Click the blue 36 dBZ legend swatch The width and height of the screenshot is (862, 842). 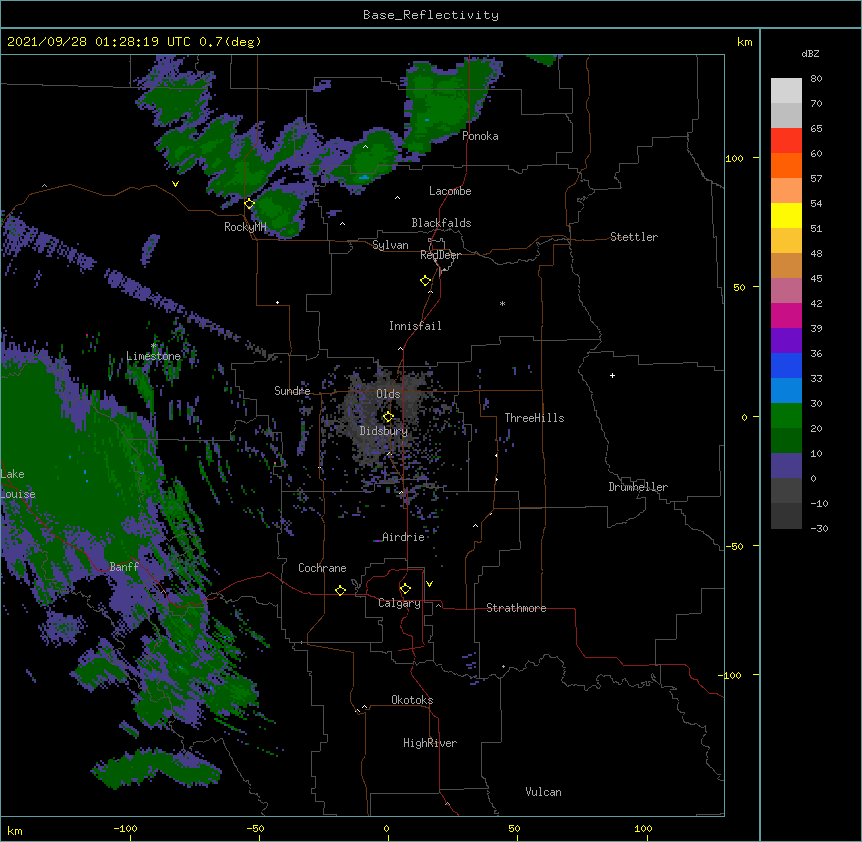pyautogui.click(x=786, y=365)
